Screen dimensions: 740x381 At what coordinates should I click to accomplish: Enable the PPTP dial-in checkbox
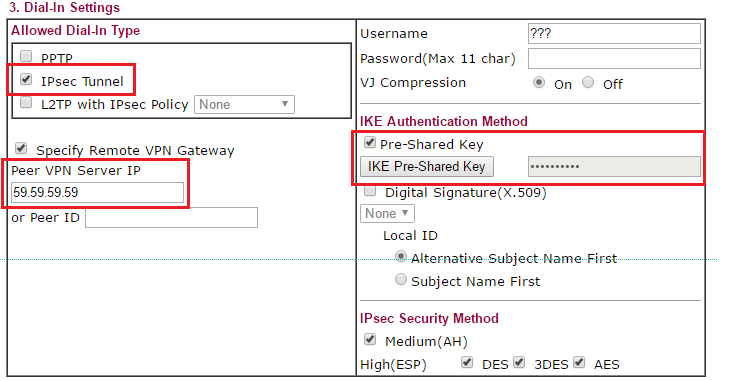26,56
